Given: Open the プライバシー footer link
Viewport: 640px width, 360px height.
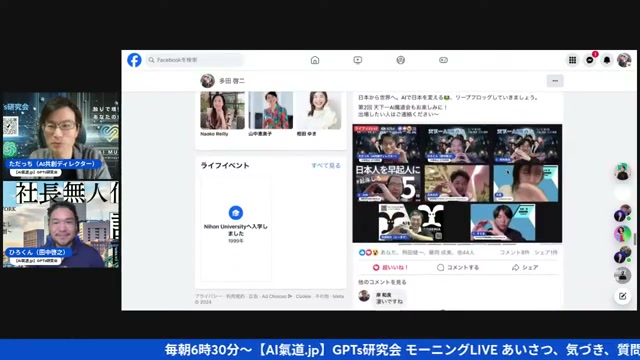Looking at the screenshot, I should (x=209, y=296).
